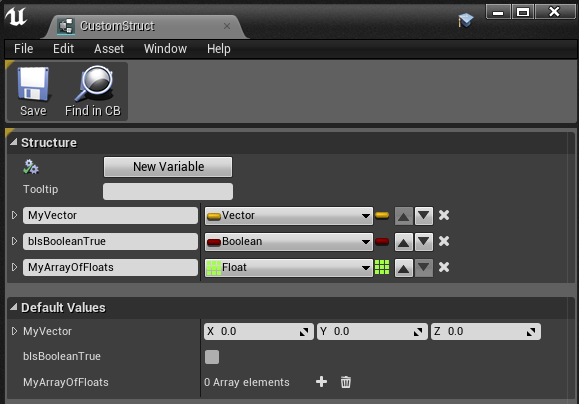
Task: Remove the bIsBooleanTrue variable row
Action: coord(444,242)
